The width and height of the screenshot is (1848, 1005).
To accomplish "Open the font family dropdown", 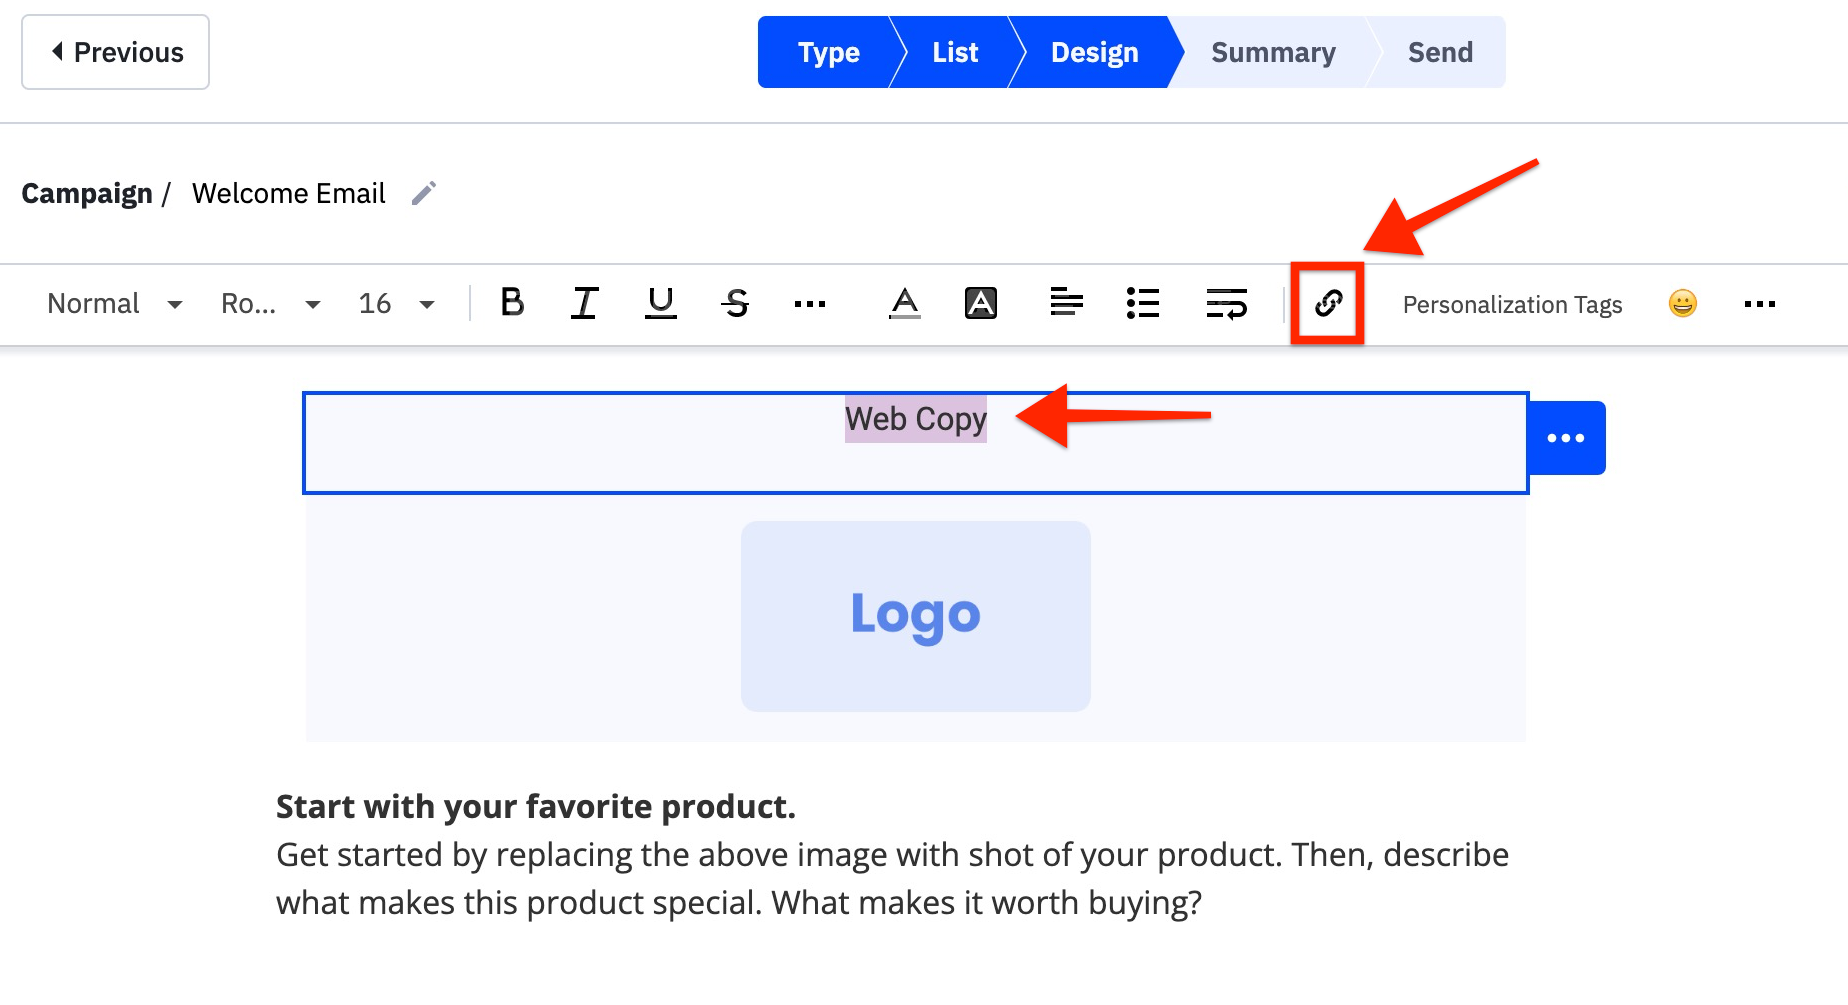I will 269,304.
